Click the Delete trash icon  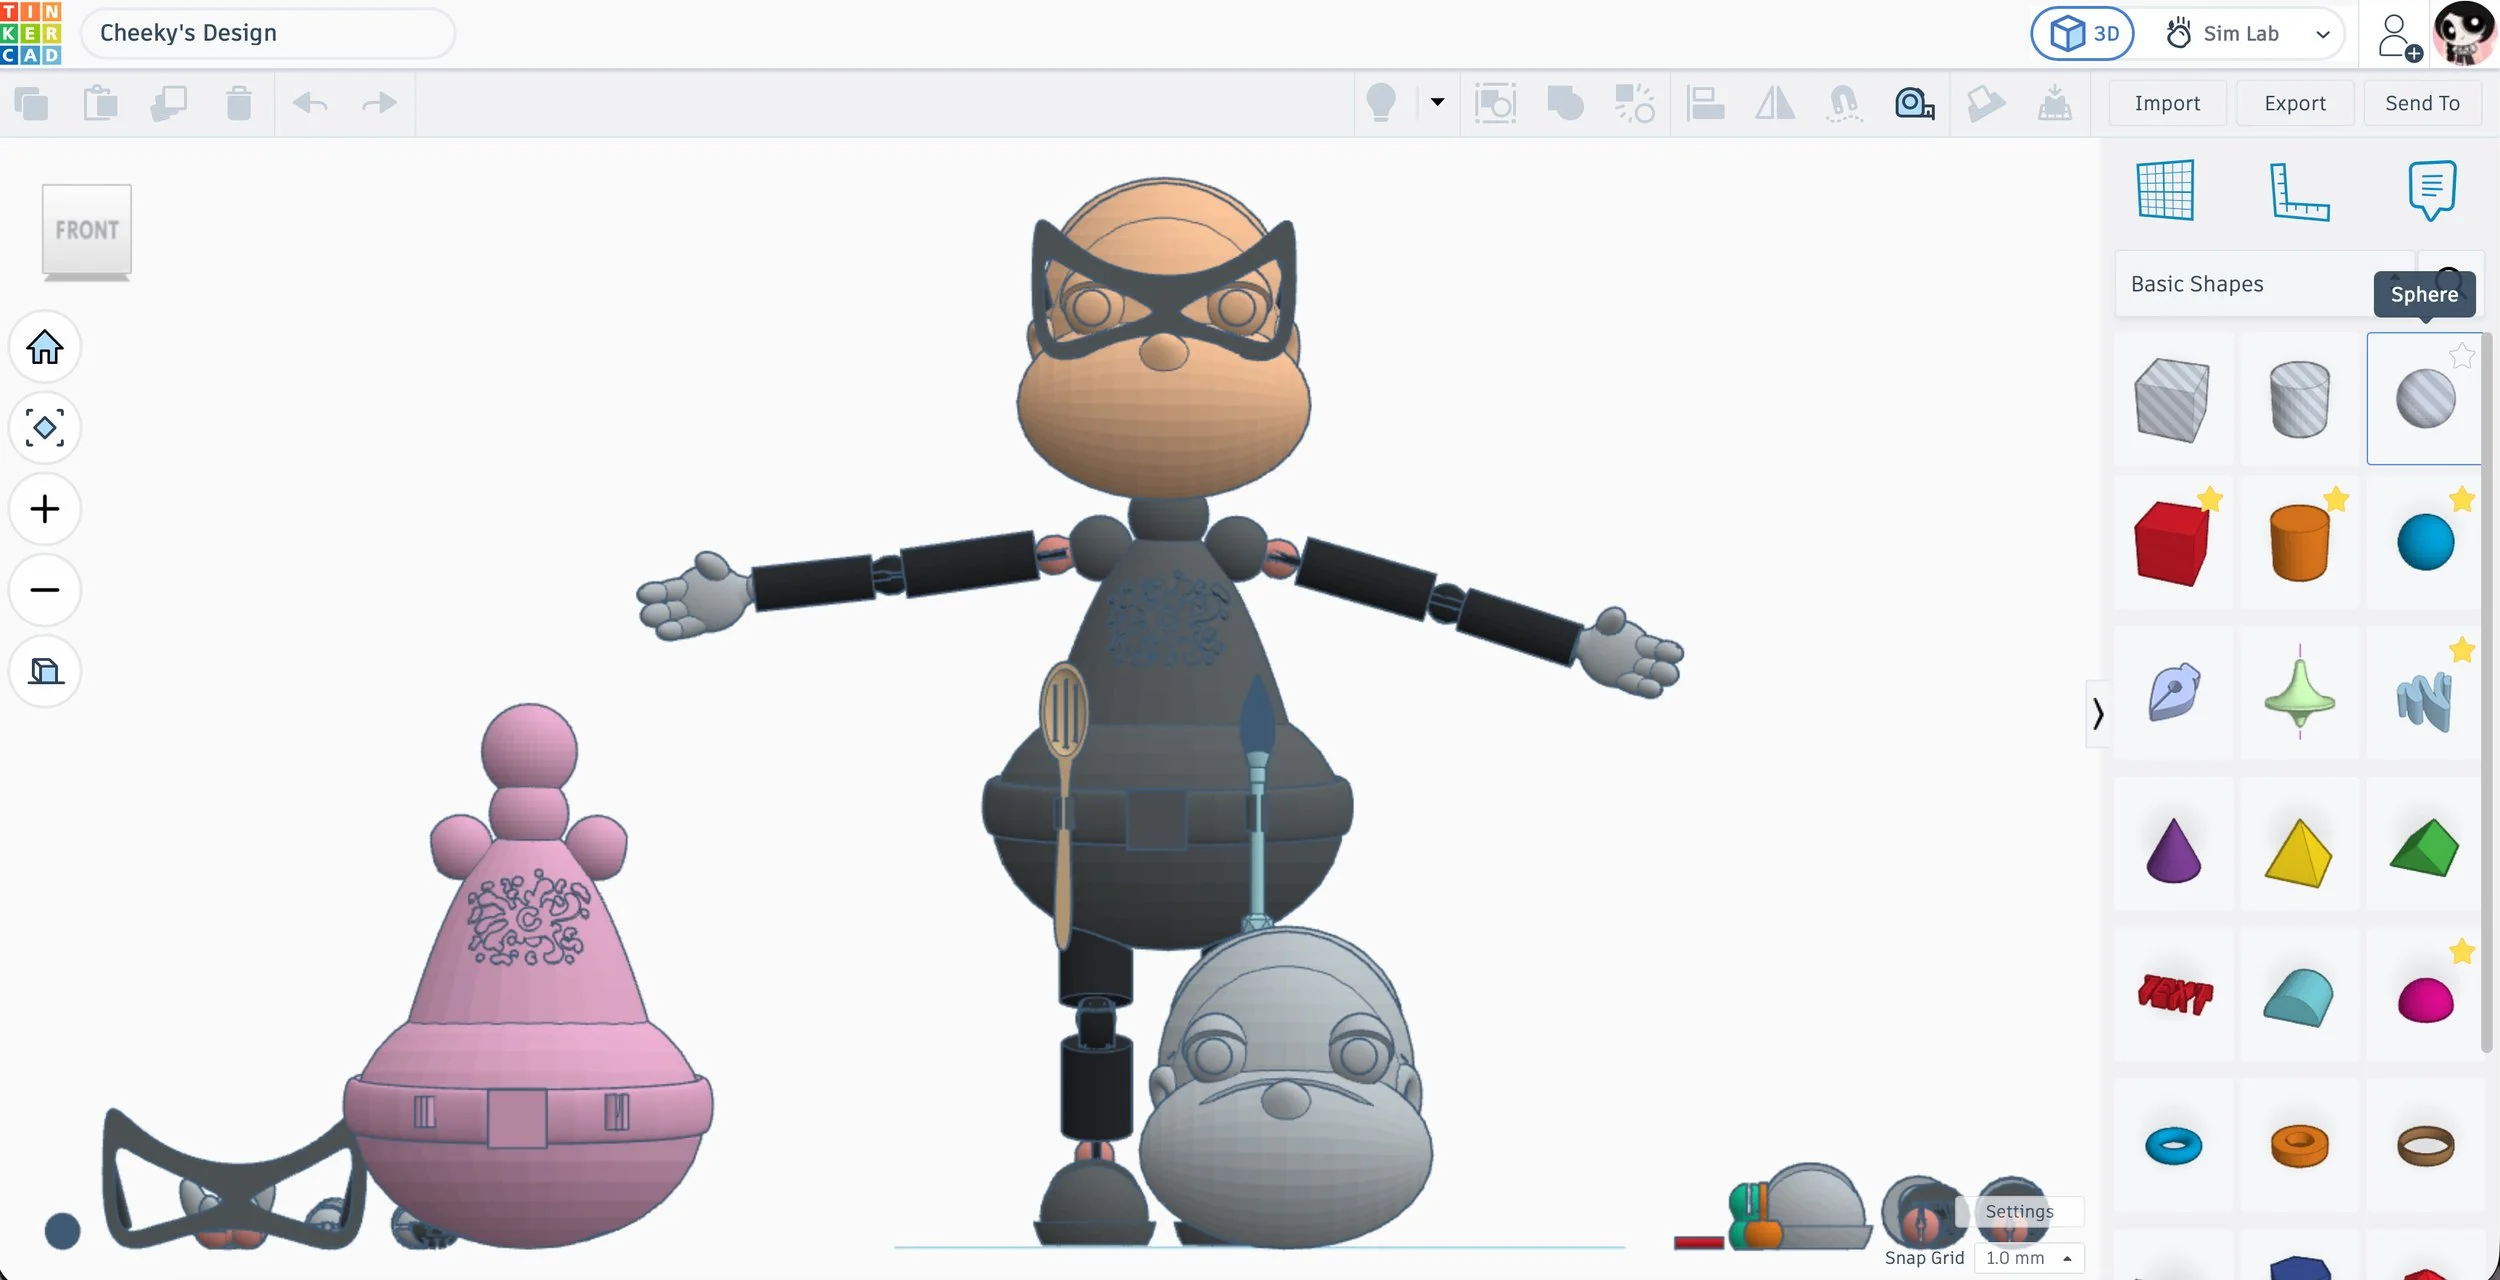pos(239,103)
